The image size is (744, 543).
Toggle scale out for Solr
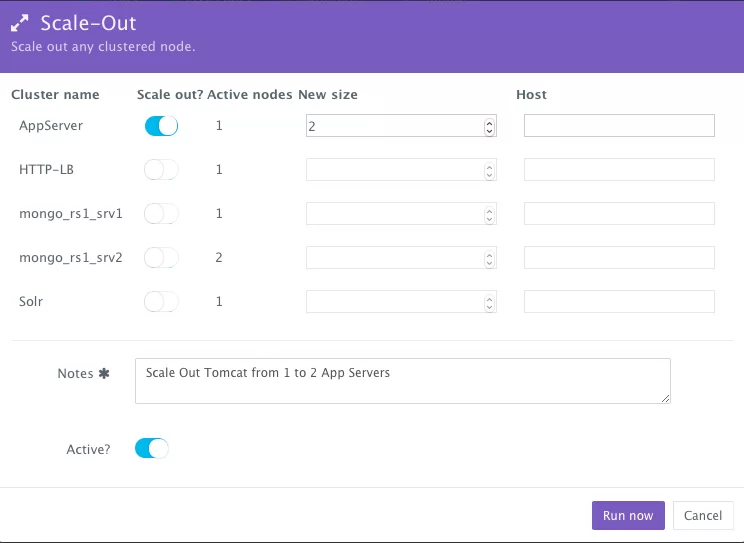click(161, 301)
